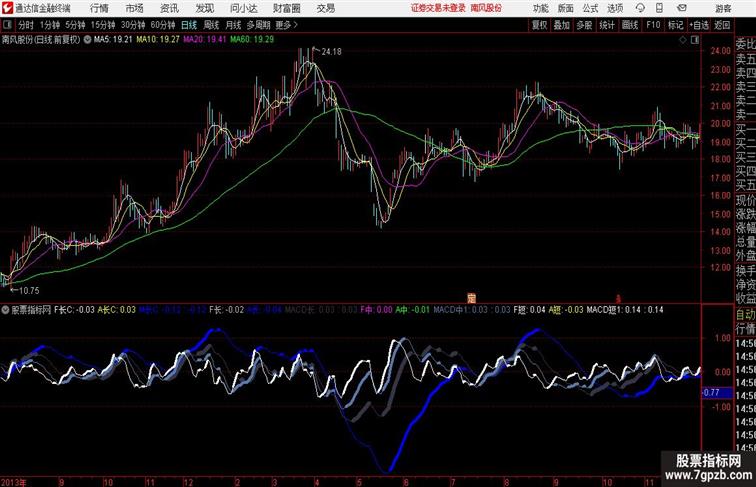Viewport: 756px width, 487px height.
Task: Click the 南风股份 stock name in title bar
Action: point(486,8)
